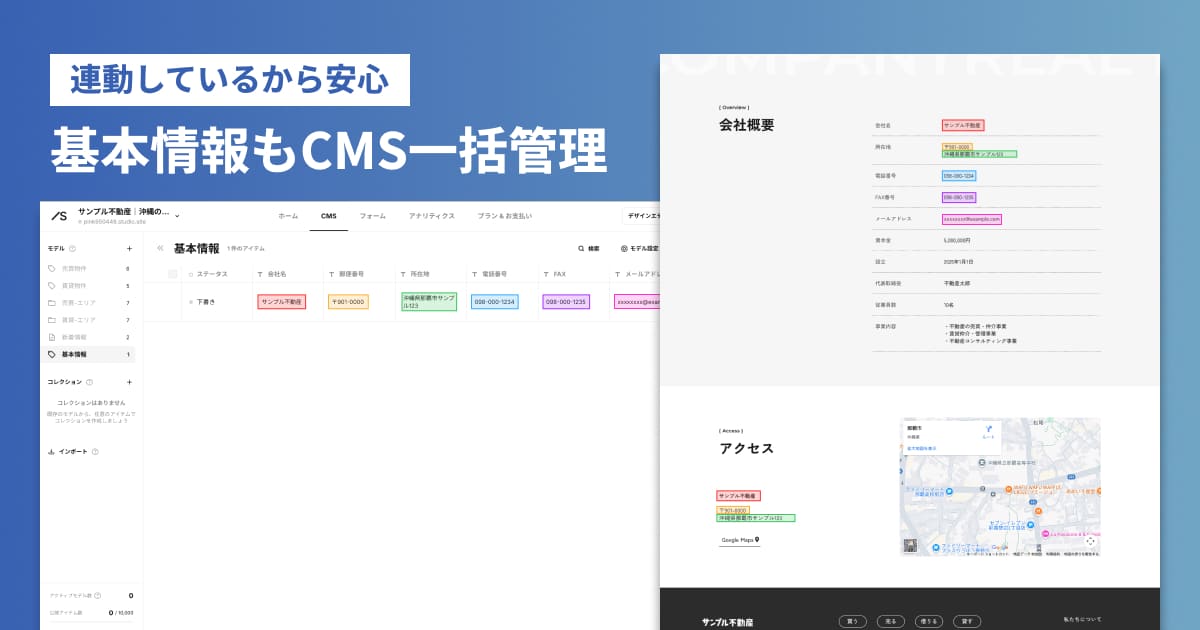Image resolution: width=1200 pixels, height=630 pixels.
Task: Collapse the 基本情報 list with the double chevron
Action: click(x=160, y=247)
